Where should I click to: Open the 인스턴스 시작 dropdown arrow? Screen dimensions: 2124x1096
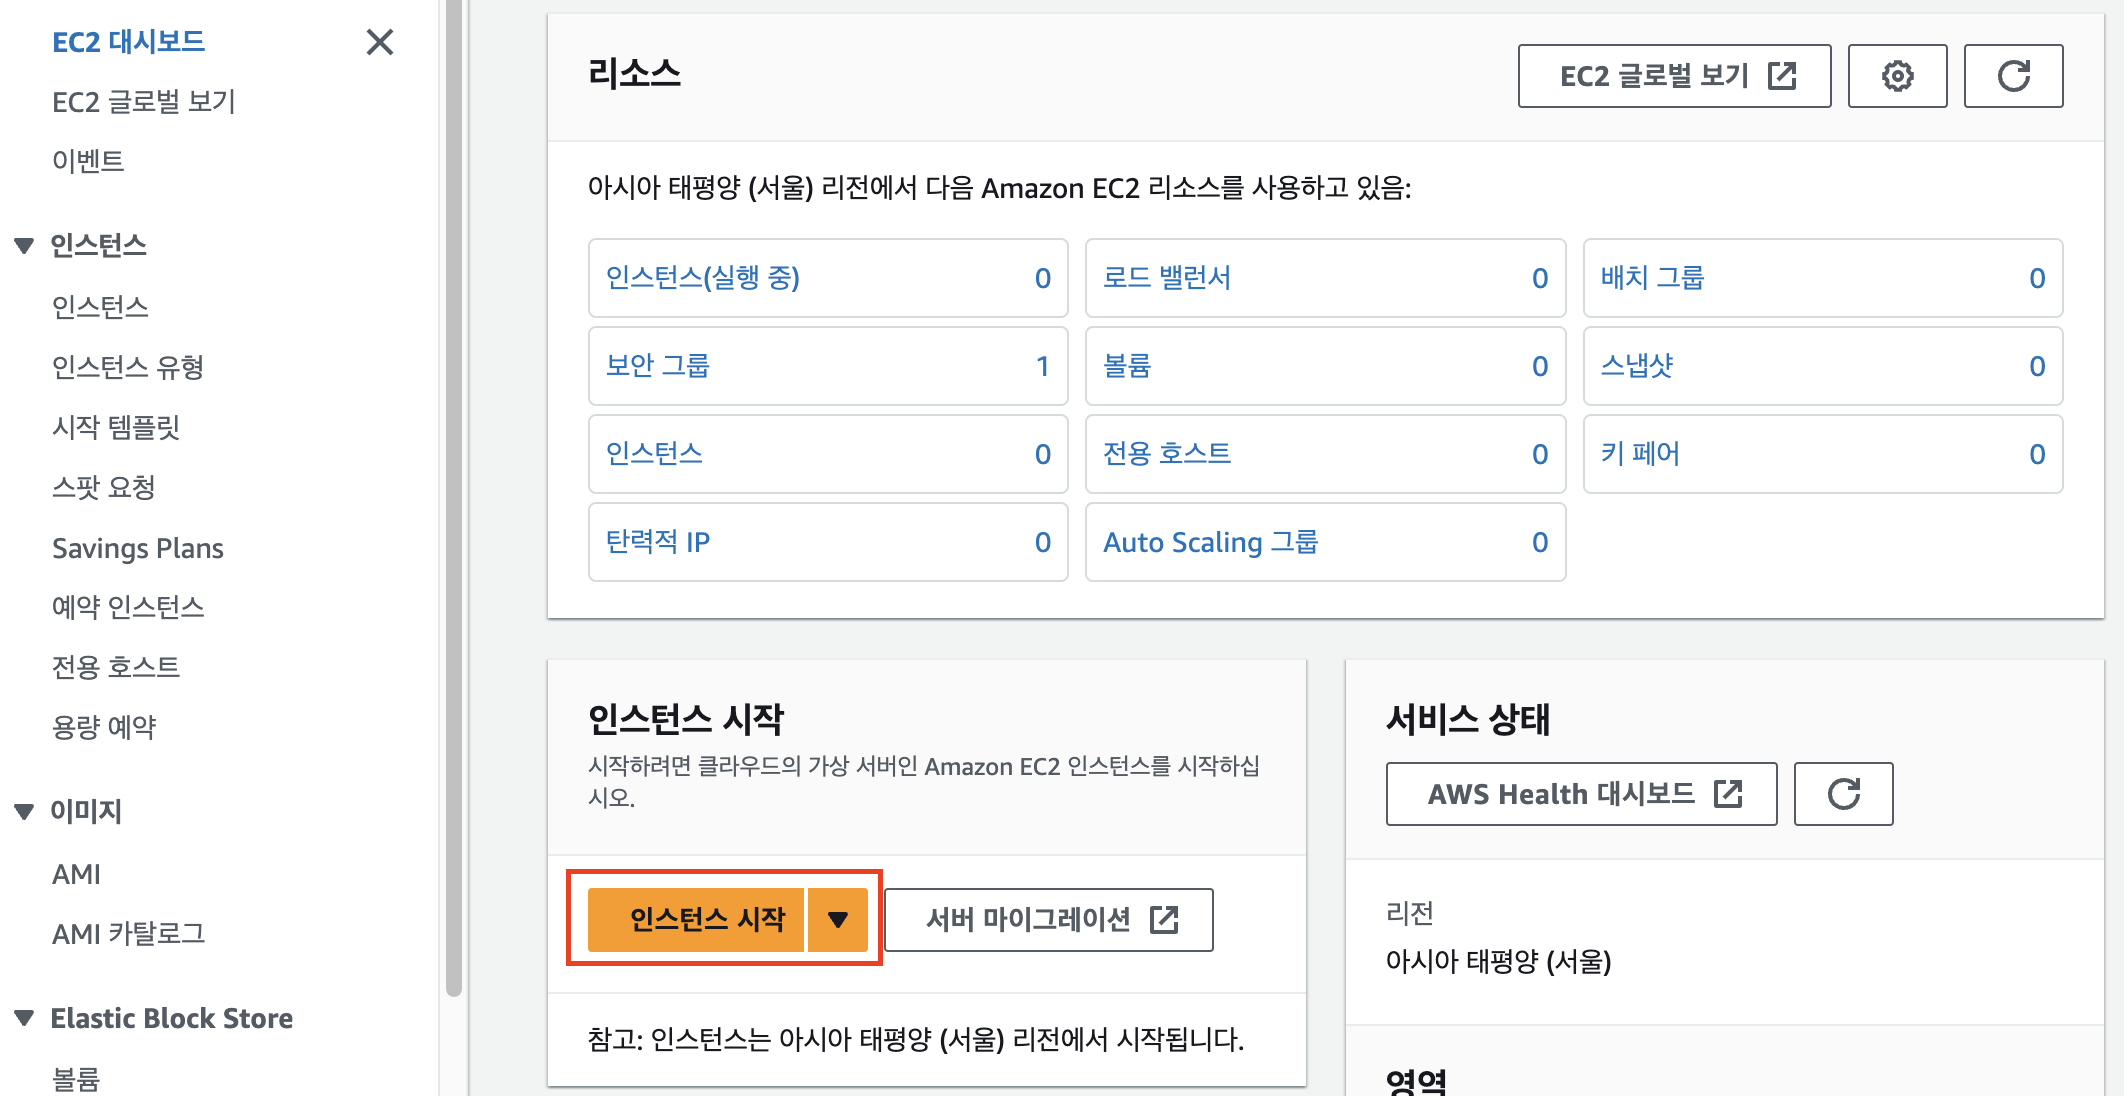[838, 920]
